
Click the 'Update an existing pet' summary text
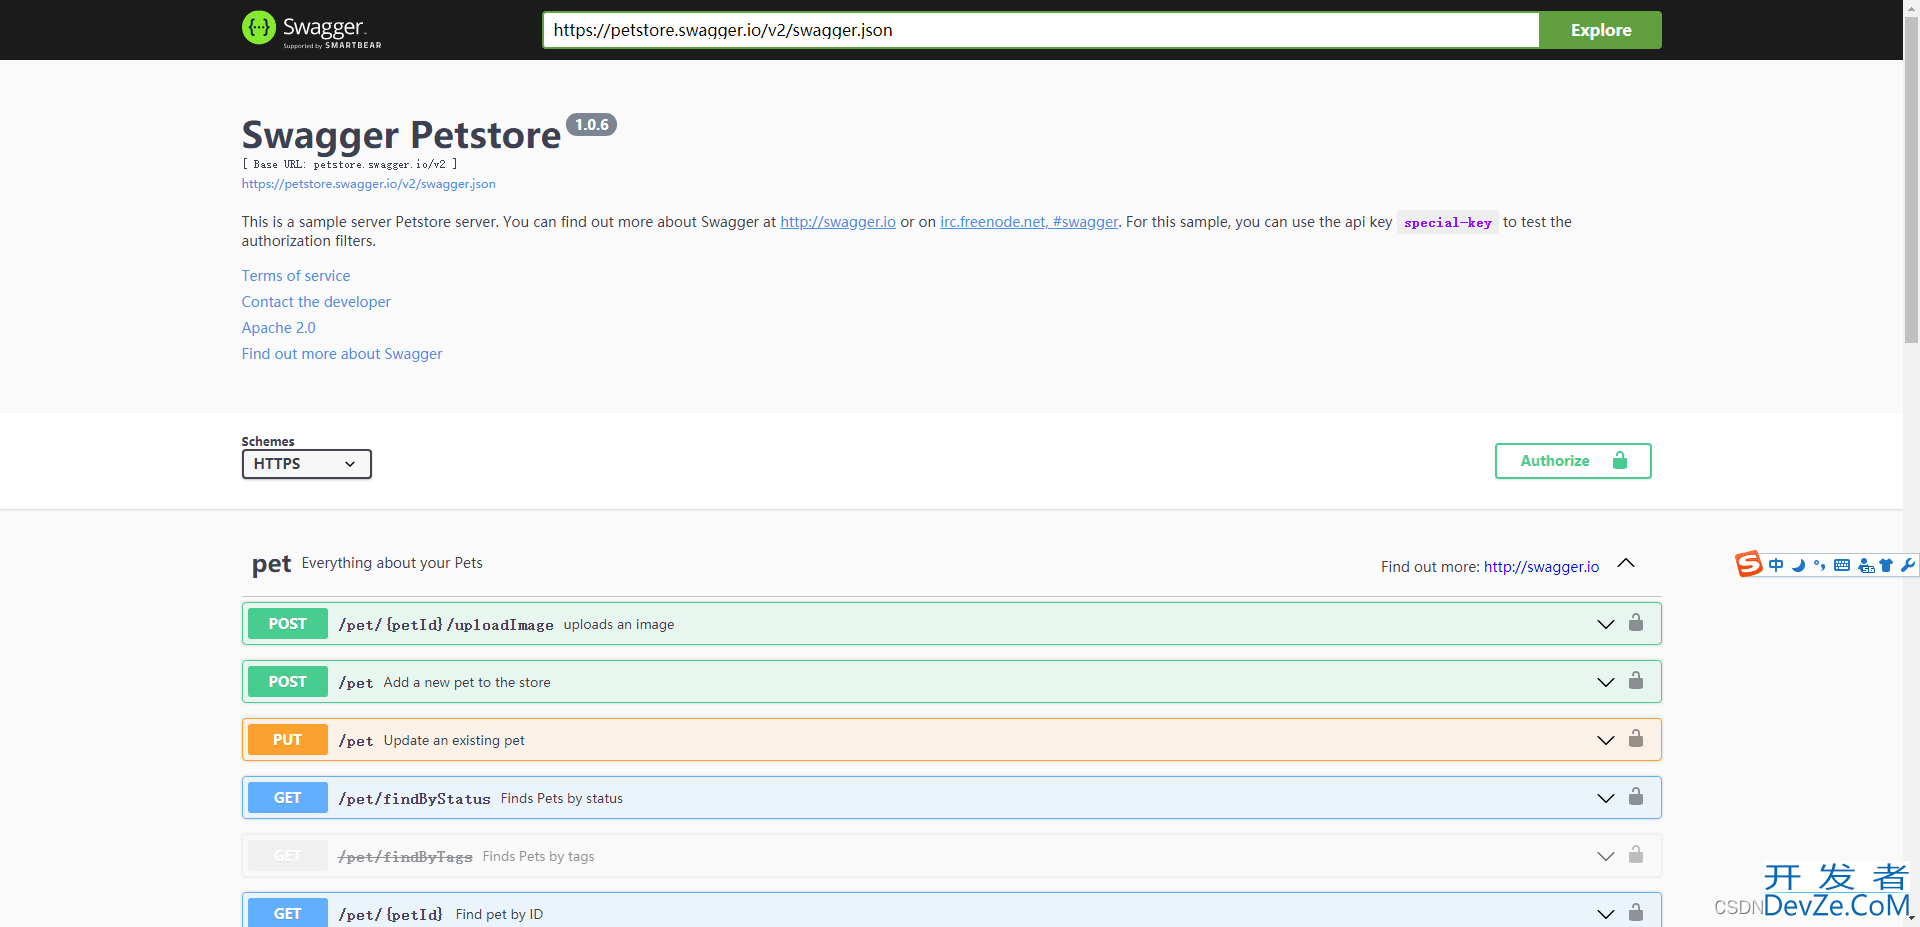pyautogui.click(x=454, y=740)
